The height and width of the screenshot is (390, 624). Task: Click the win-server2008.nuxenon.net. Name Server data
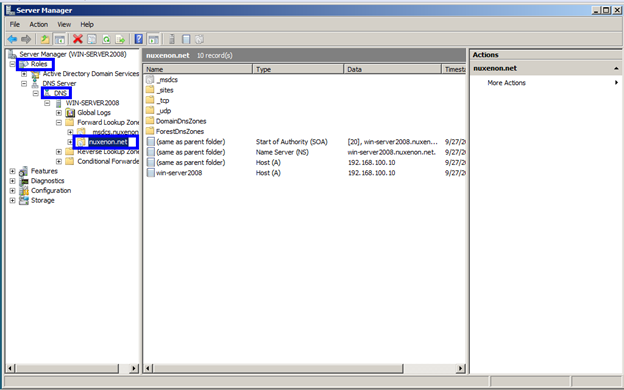pyautogui.click(x=392, y=152)
